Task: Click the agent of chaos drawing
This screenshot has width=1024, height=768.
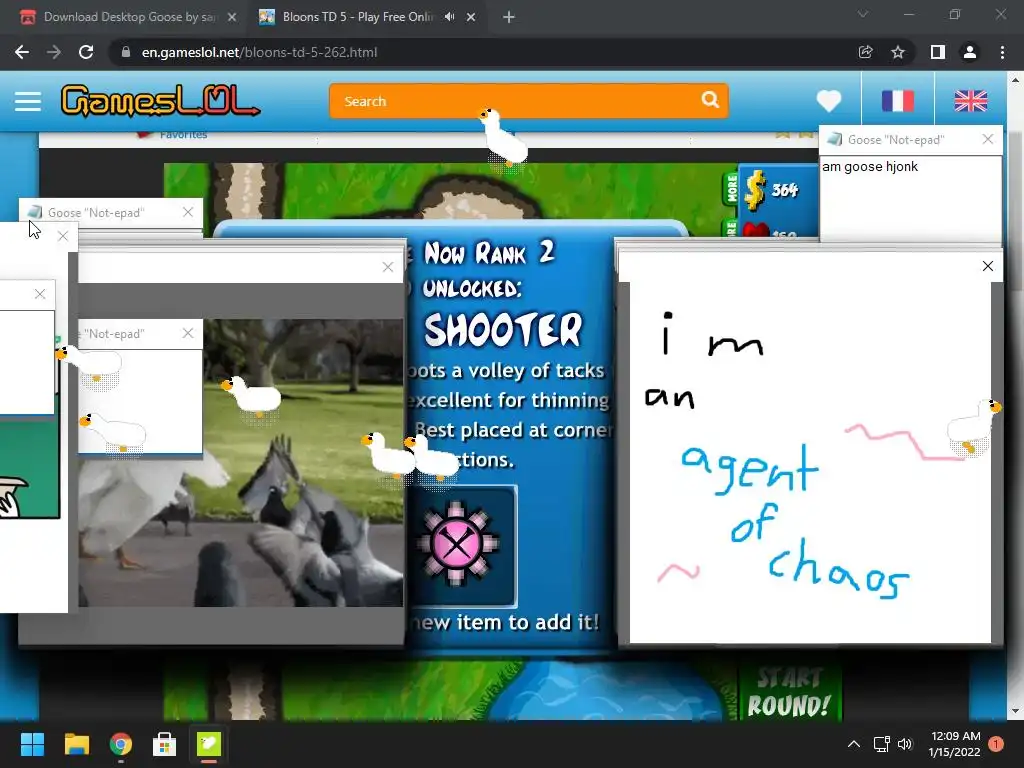Action: pos(810,462)
